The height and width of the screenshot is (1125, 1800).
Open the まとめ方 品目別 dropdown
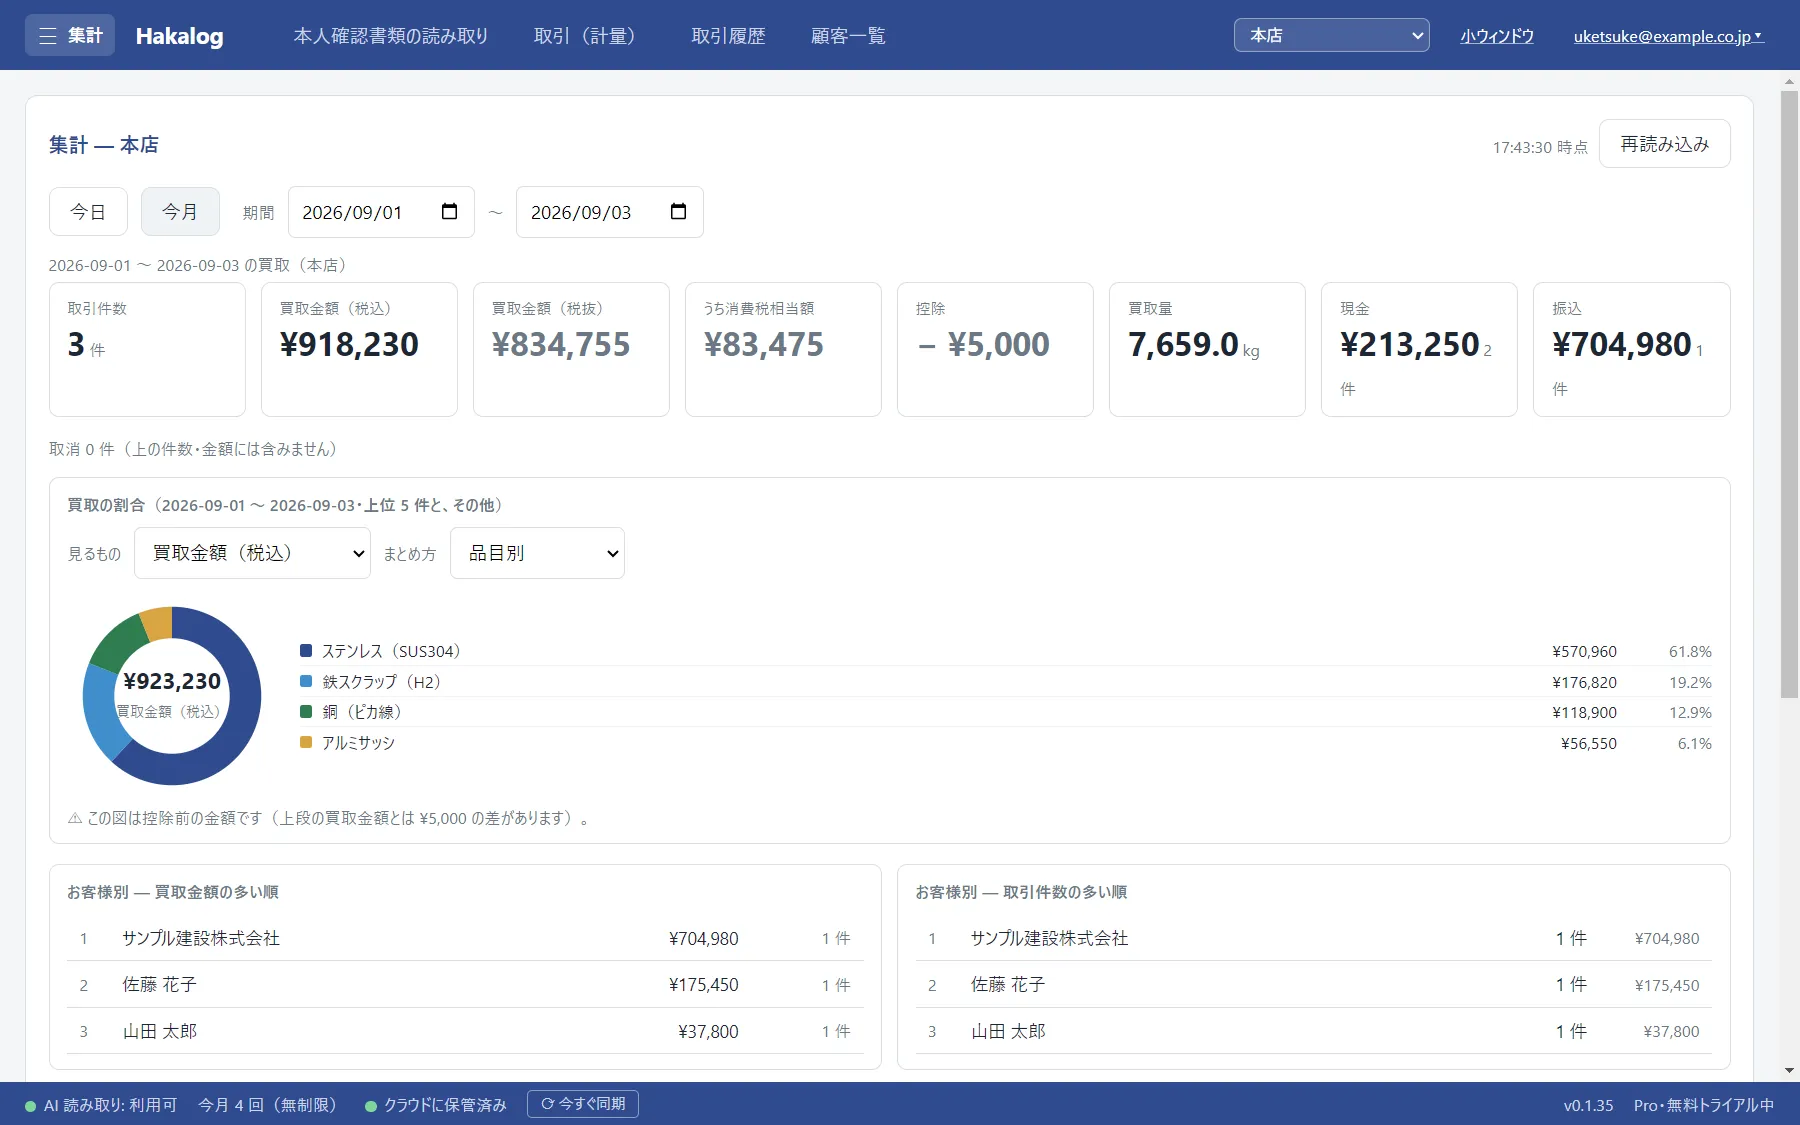coord(537,553)
